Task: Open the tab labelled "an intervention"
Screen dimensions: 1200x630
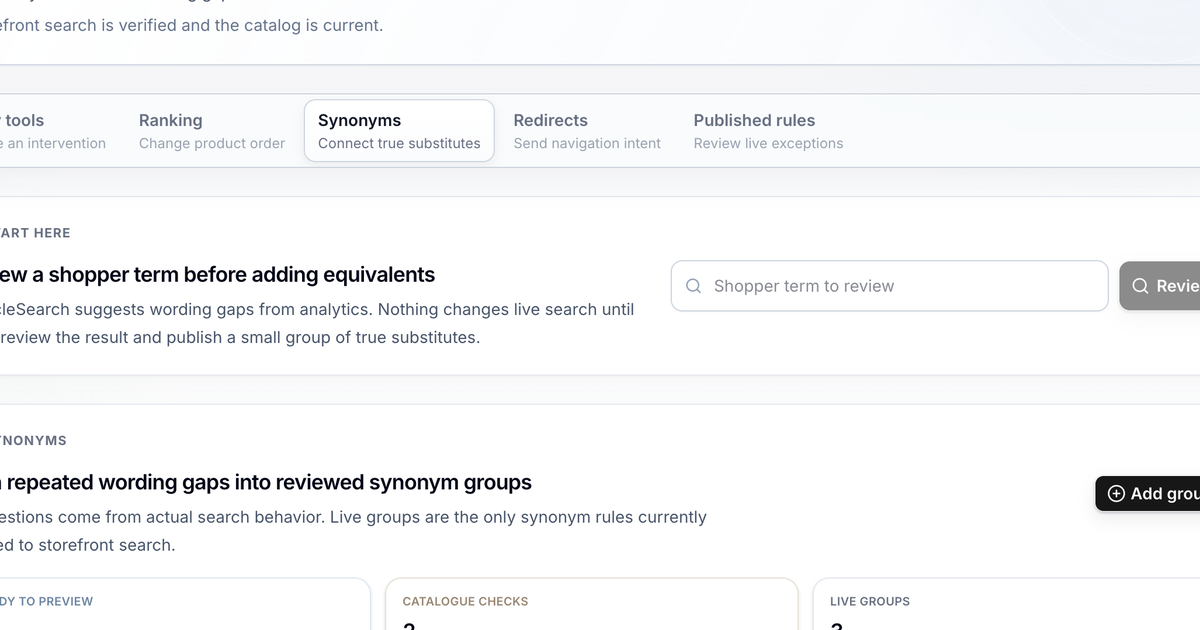Action: click(x=52, y=131)
